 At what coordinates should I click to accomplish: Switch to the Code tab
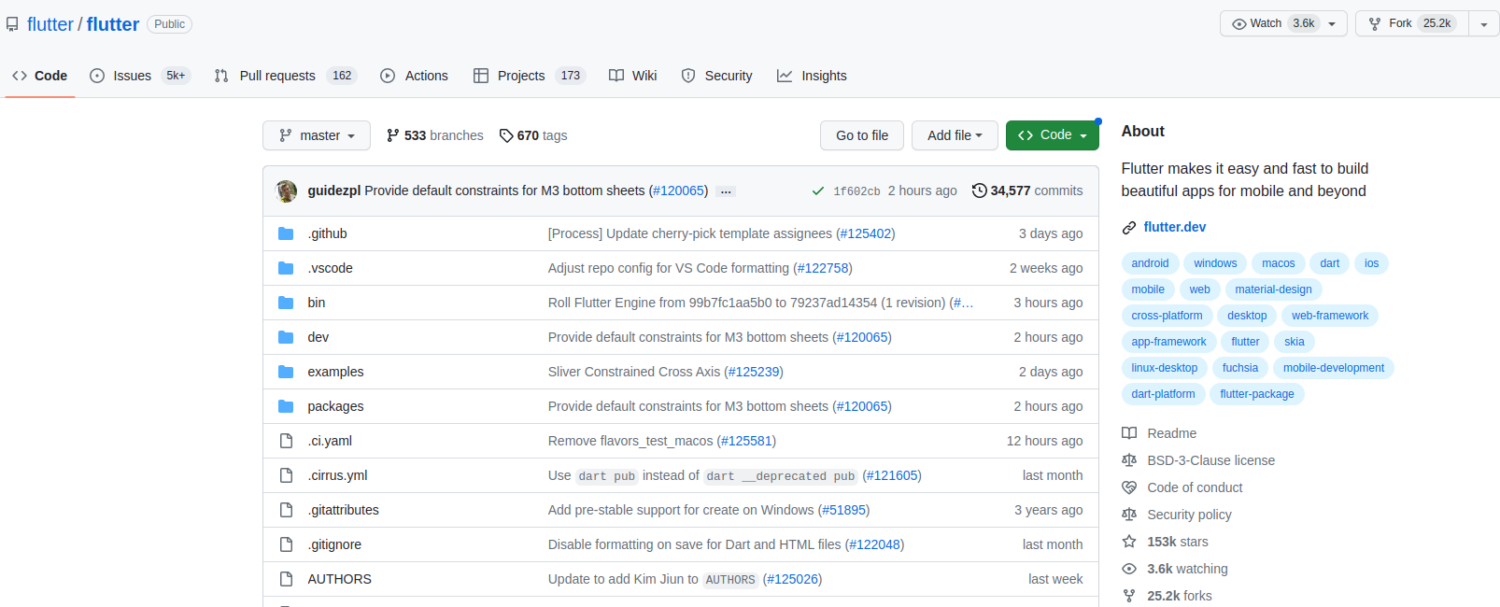[40, 75]
